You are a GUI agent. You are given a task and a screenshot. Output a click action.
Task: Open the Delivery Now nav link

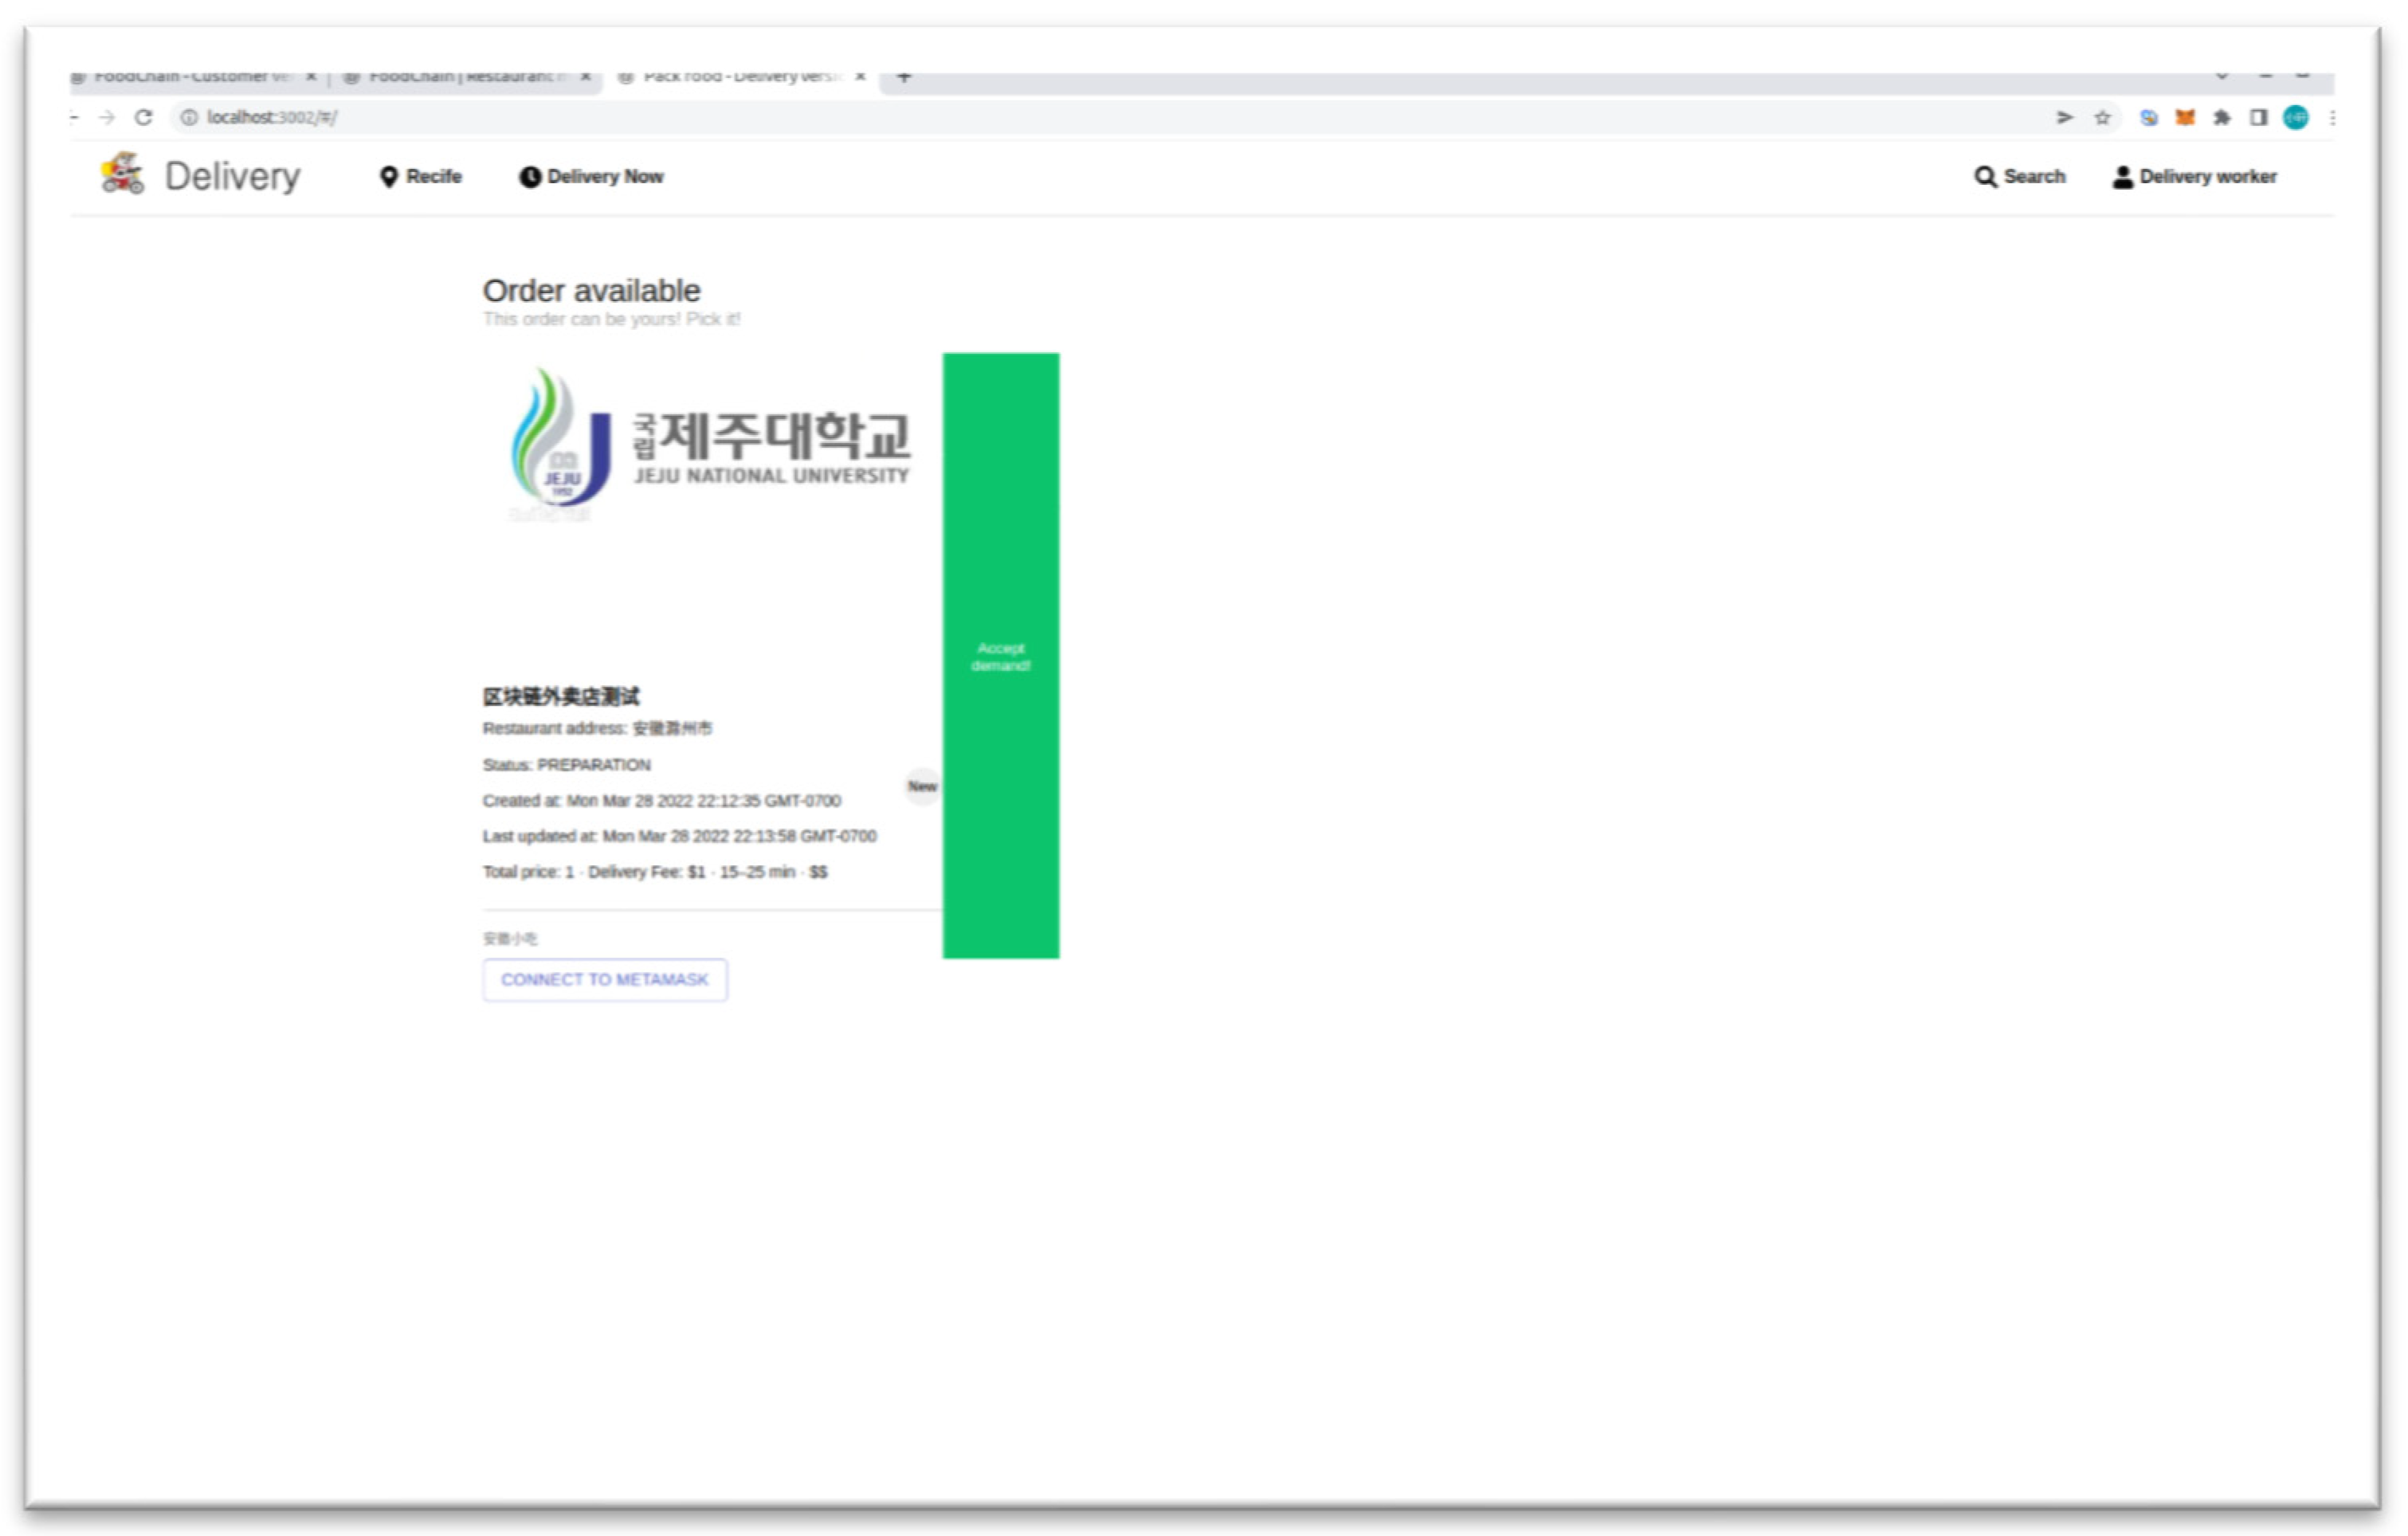tap(604, 177)
